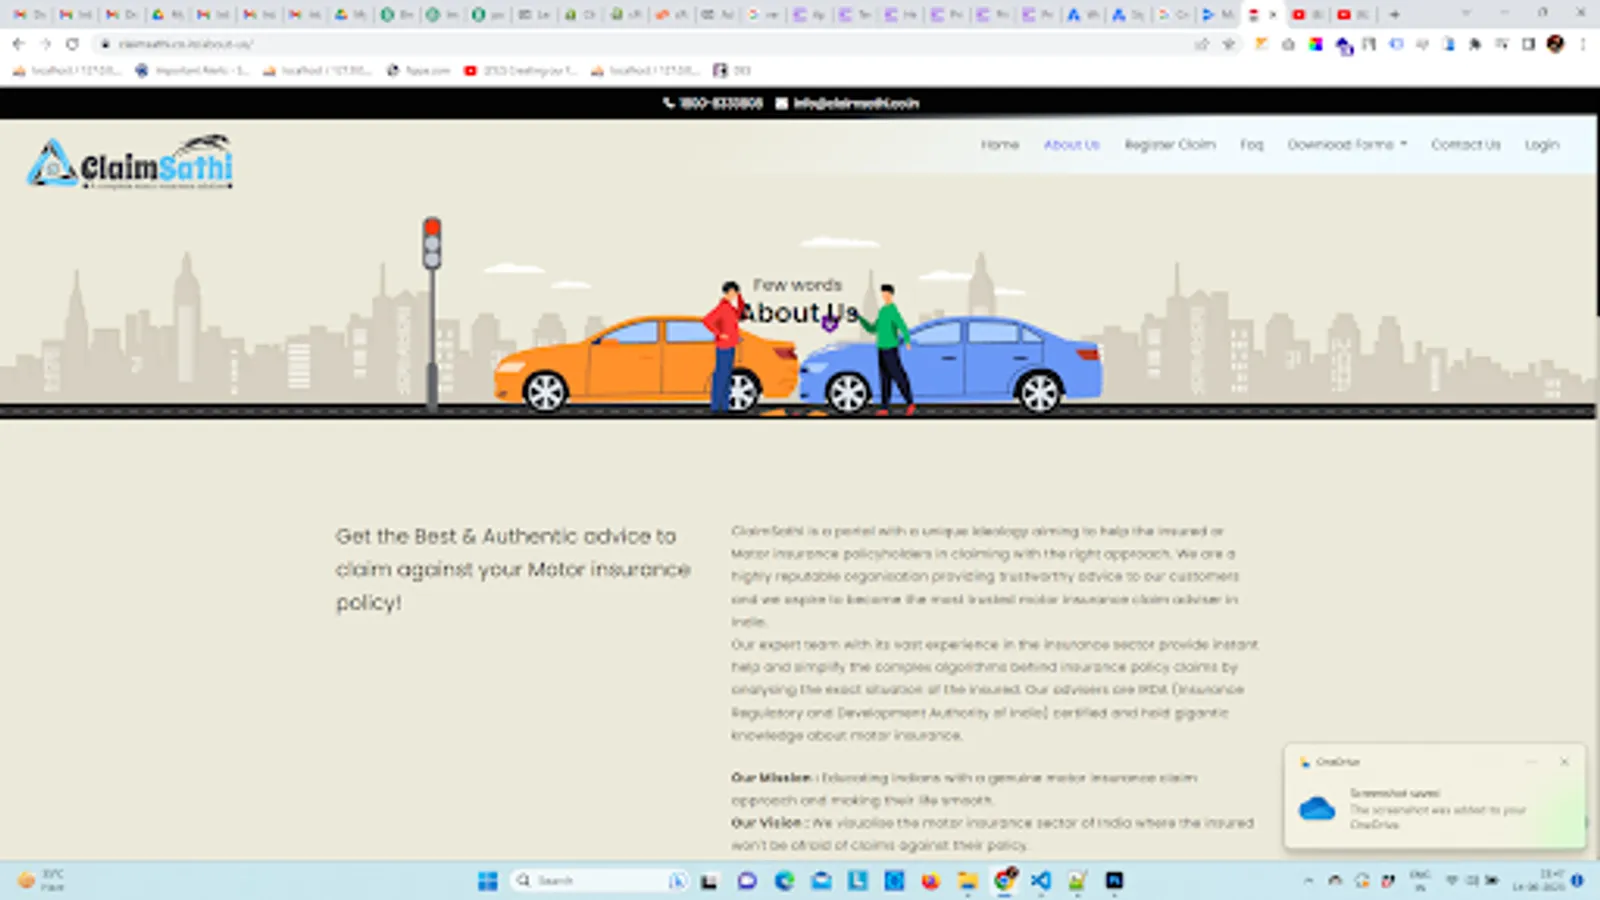Close the OneDrive notification popup
The height and width of the screenshot is (900, 1600).
click(1564, 762)
